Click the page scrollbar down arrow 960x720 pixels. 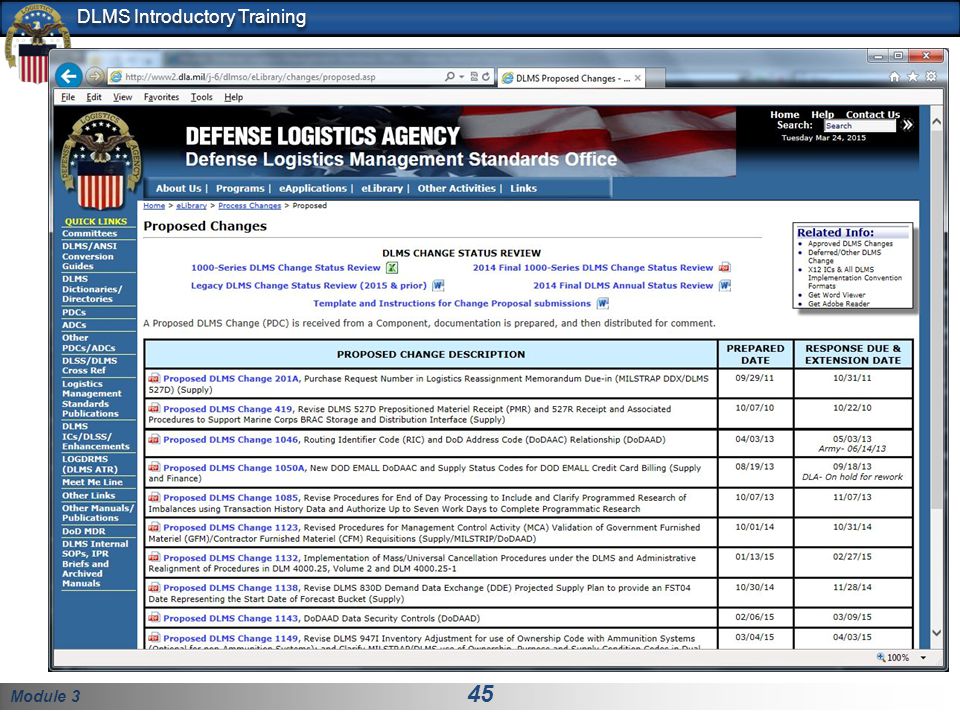pyautogui.click(x=936, y=633)
